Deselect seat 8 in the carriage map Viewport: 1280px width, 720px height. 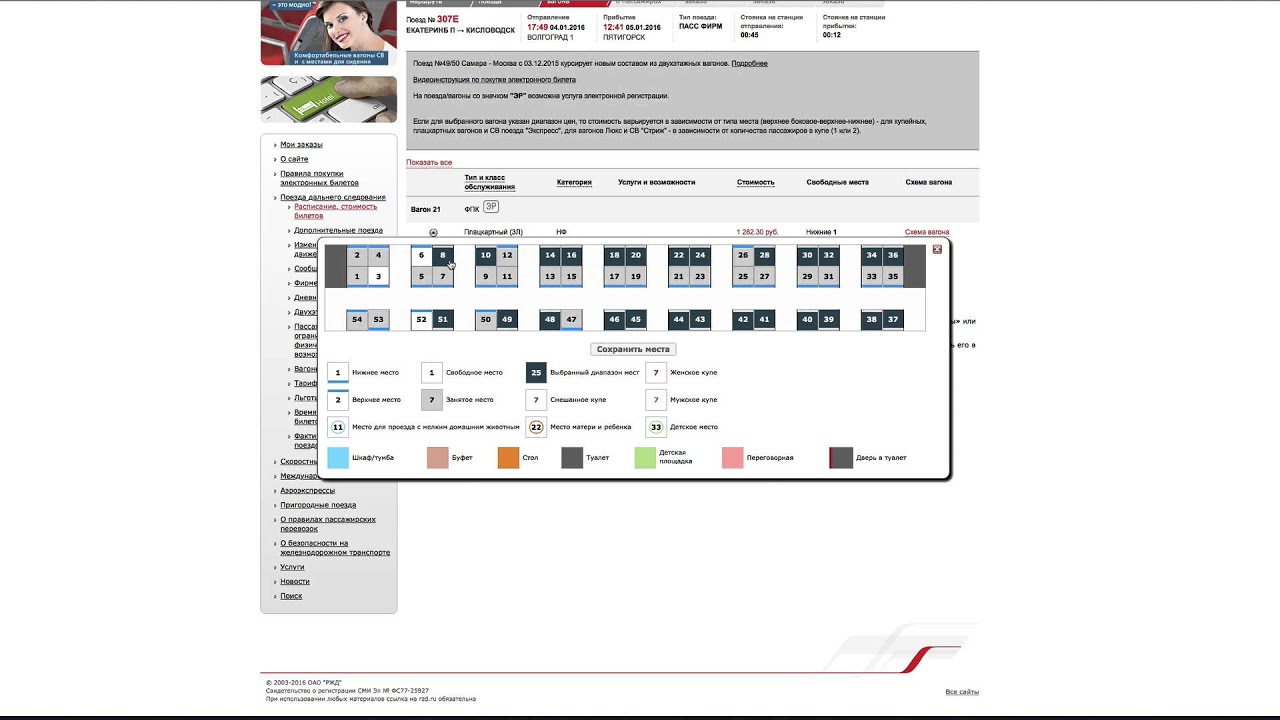443,255
